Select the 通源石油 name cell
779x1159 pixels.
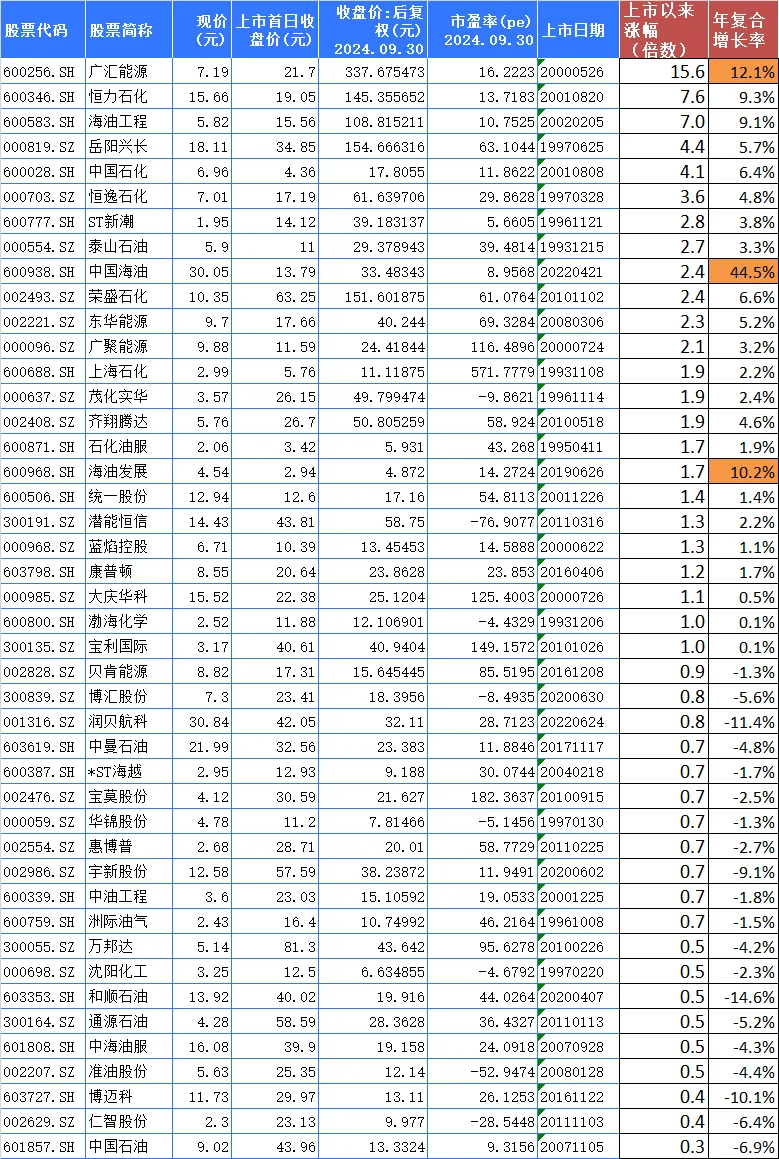129,1022
